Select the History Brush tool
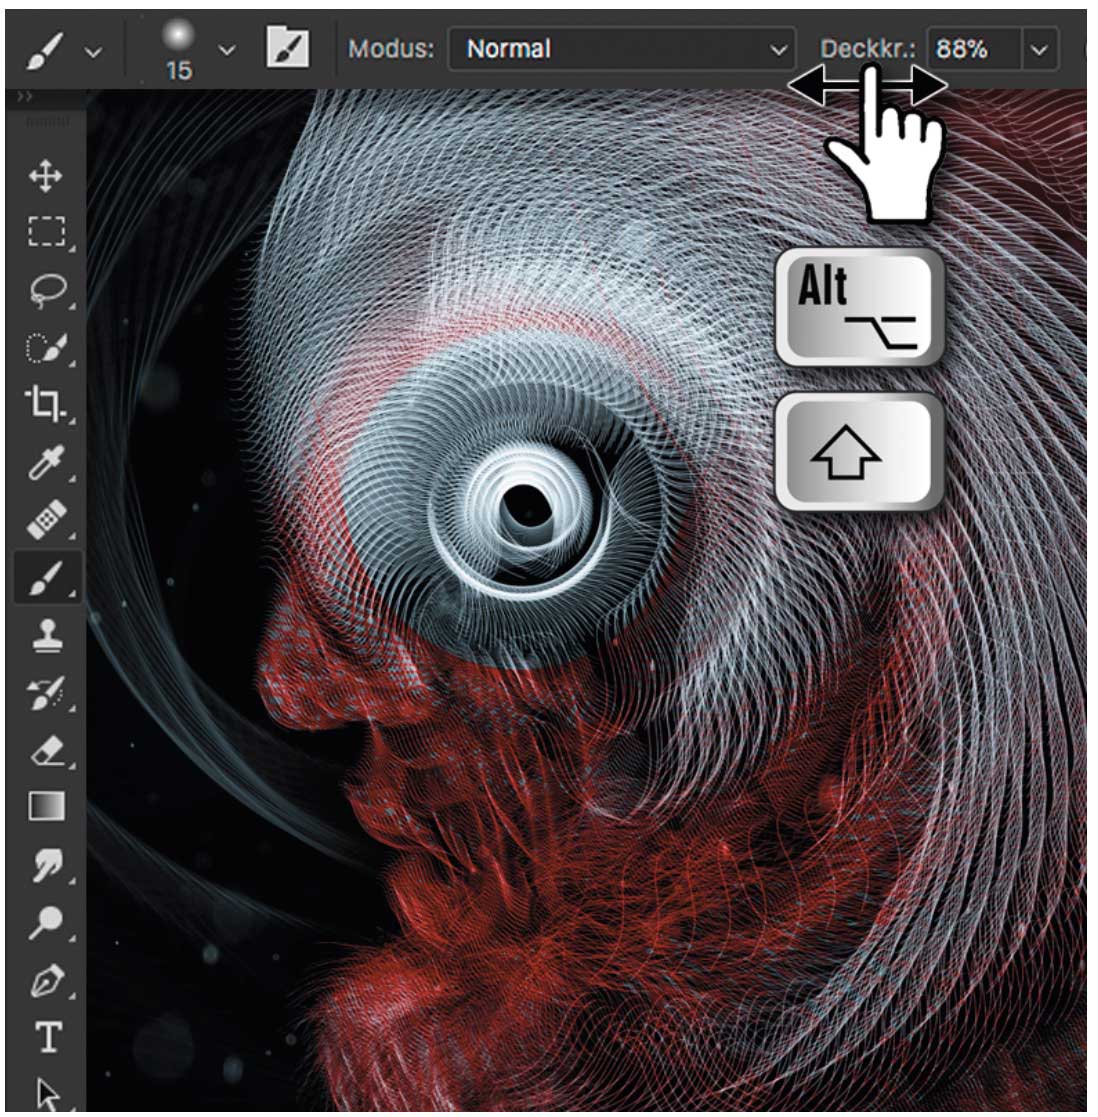The image size is (1098, 1117). click(x=47, y=692)
